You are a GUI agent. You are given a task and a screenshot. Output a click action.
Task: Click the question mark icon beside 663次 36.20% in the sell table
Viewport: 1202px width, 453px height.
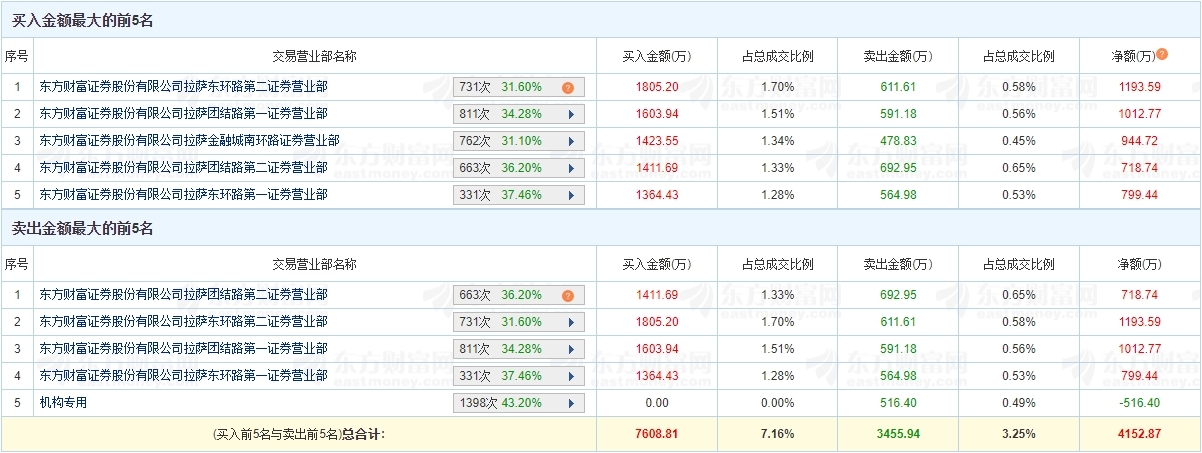(x=567, y=295)
